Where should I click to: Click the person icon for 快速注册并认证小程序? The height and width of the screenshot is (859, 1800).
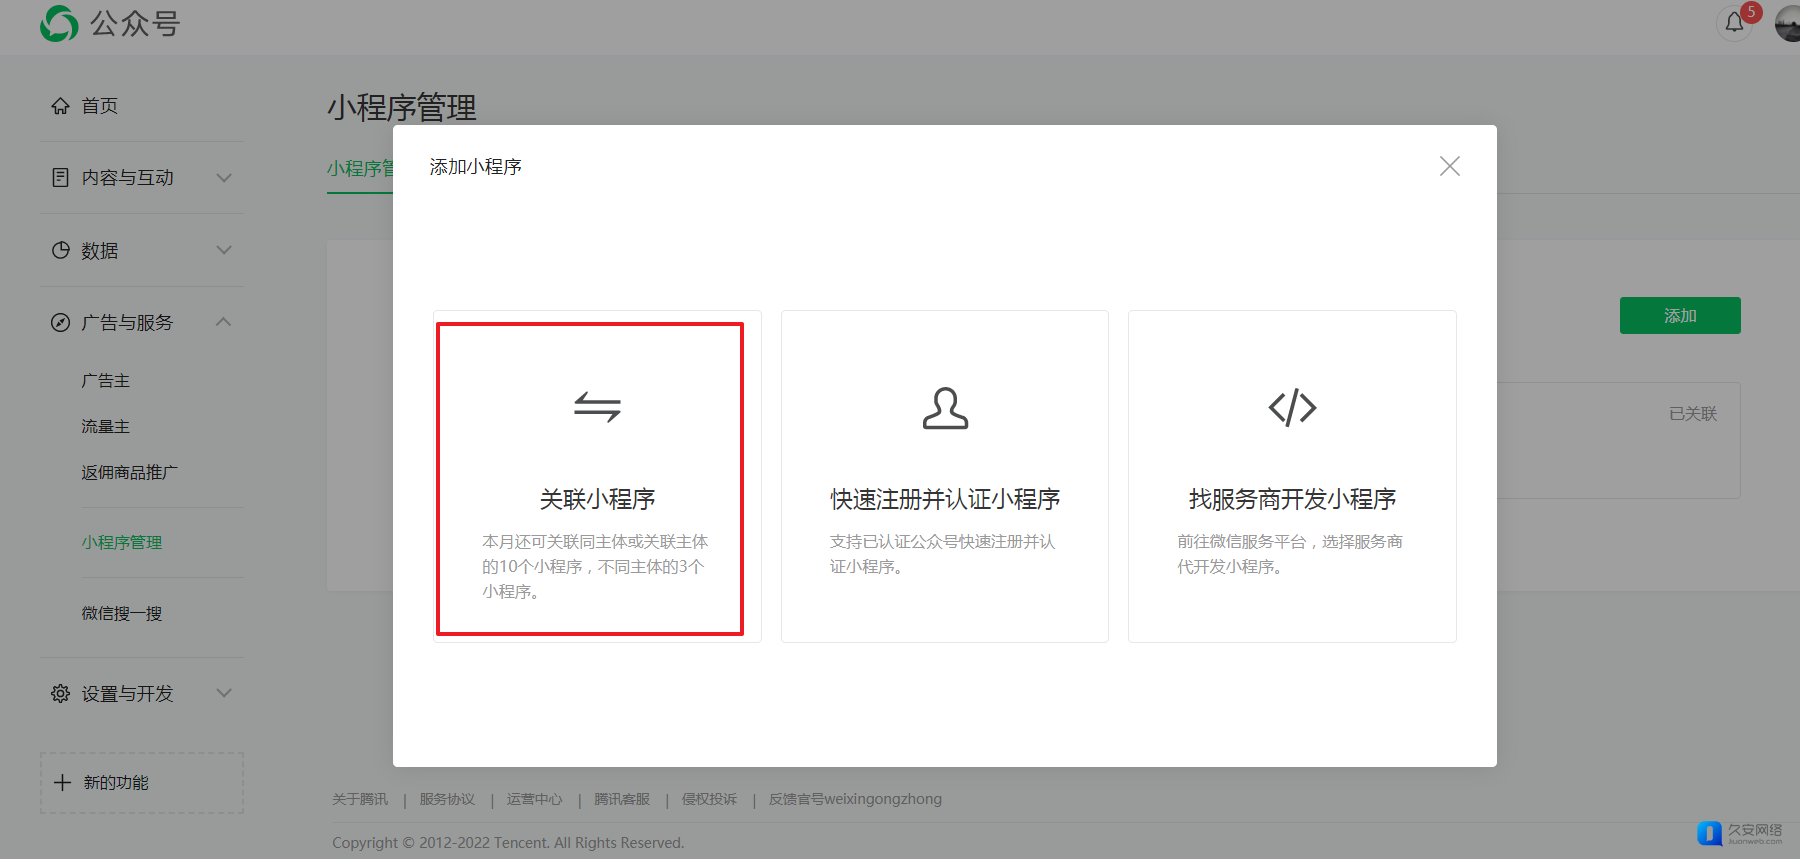945,408
